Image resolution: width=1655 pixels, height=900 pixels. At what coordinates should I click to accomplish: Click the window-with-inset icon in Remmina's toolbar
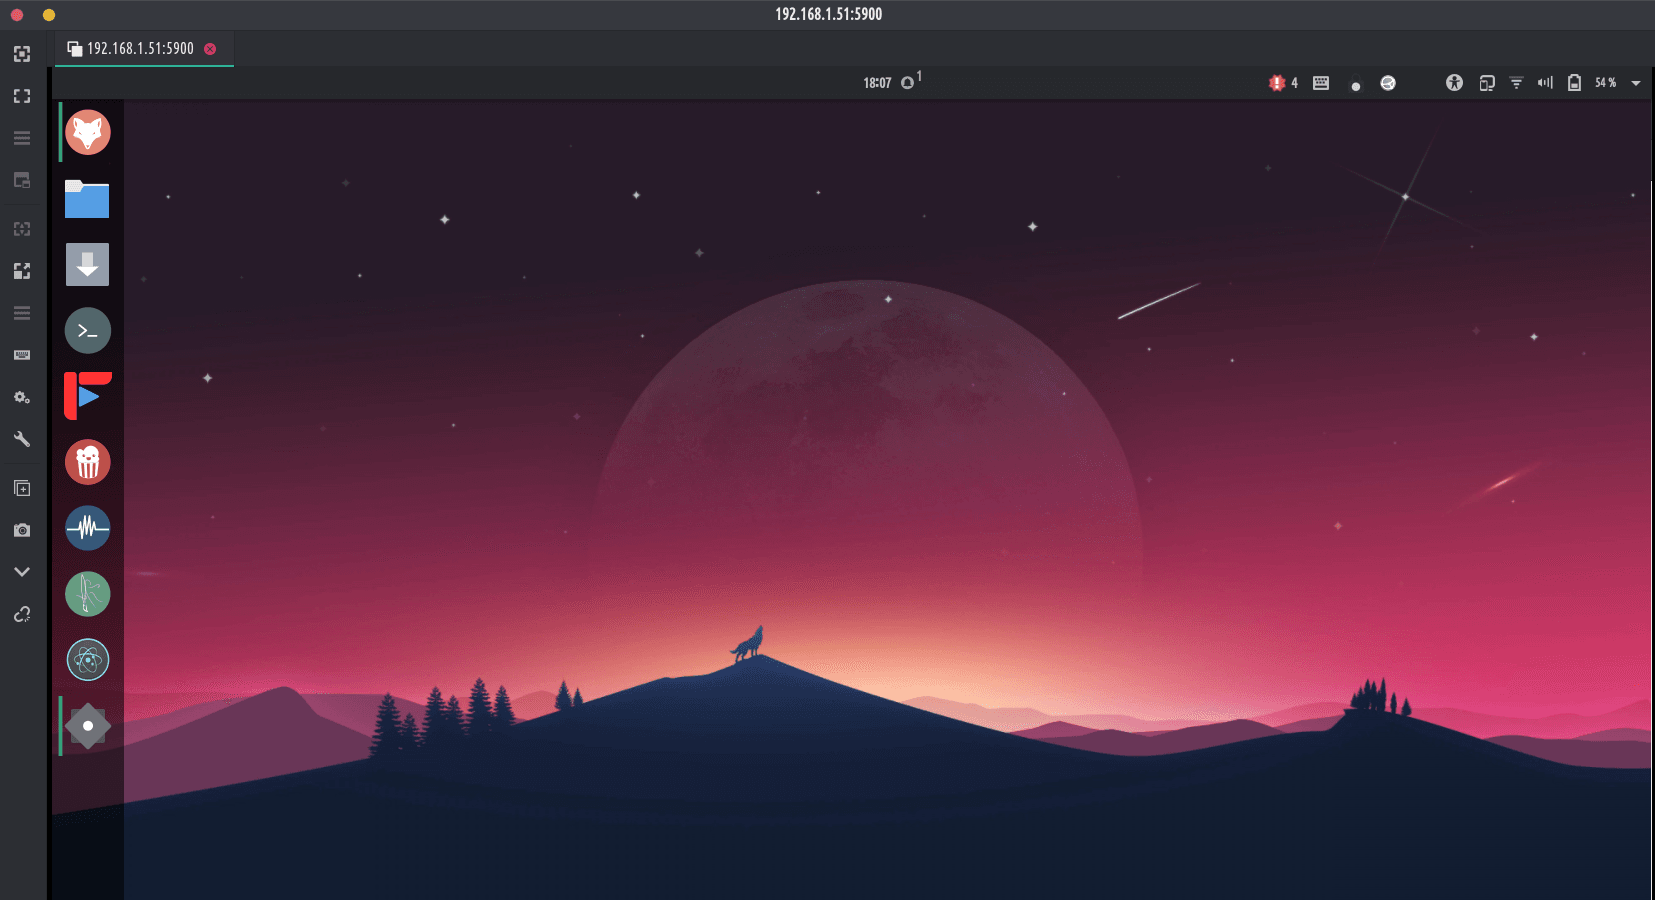[22, 180]
